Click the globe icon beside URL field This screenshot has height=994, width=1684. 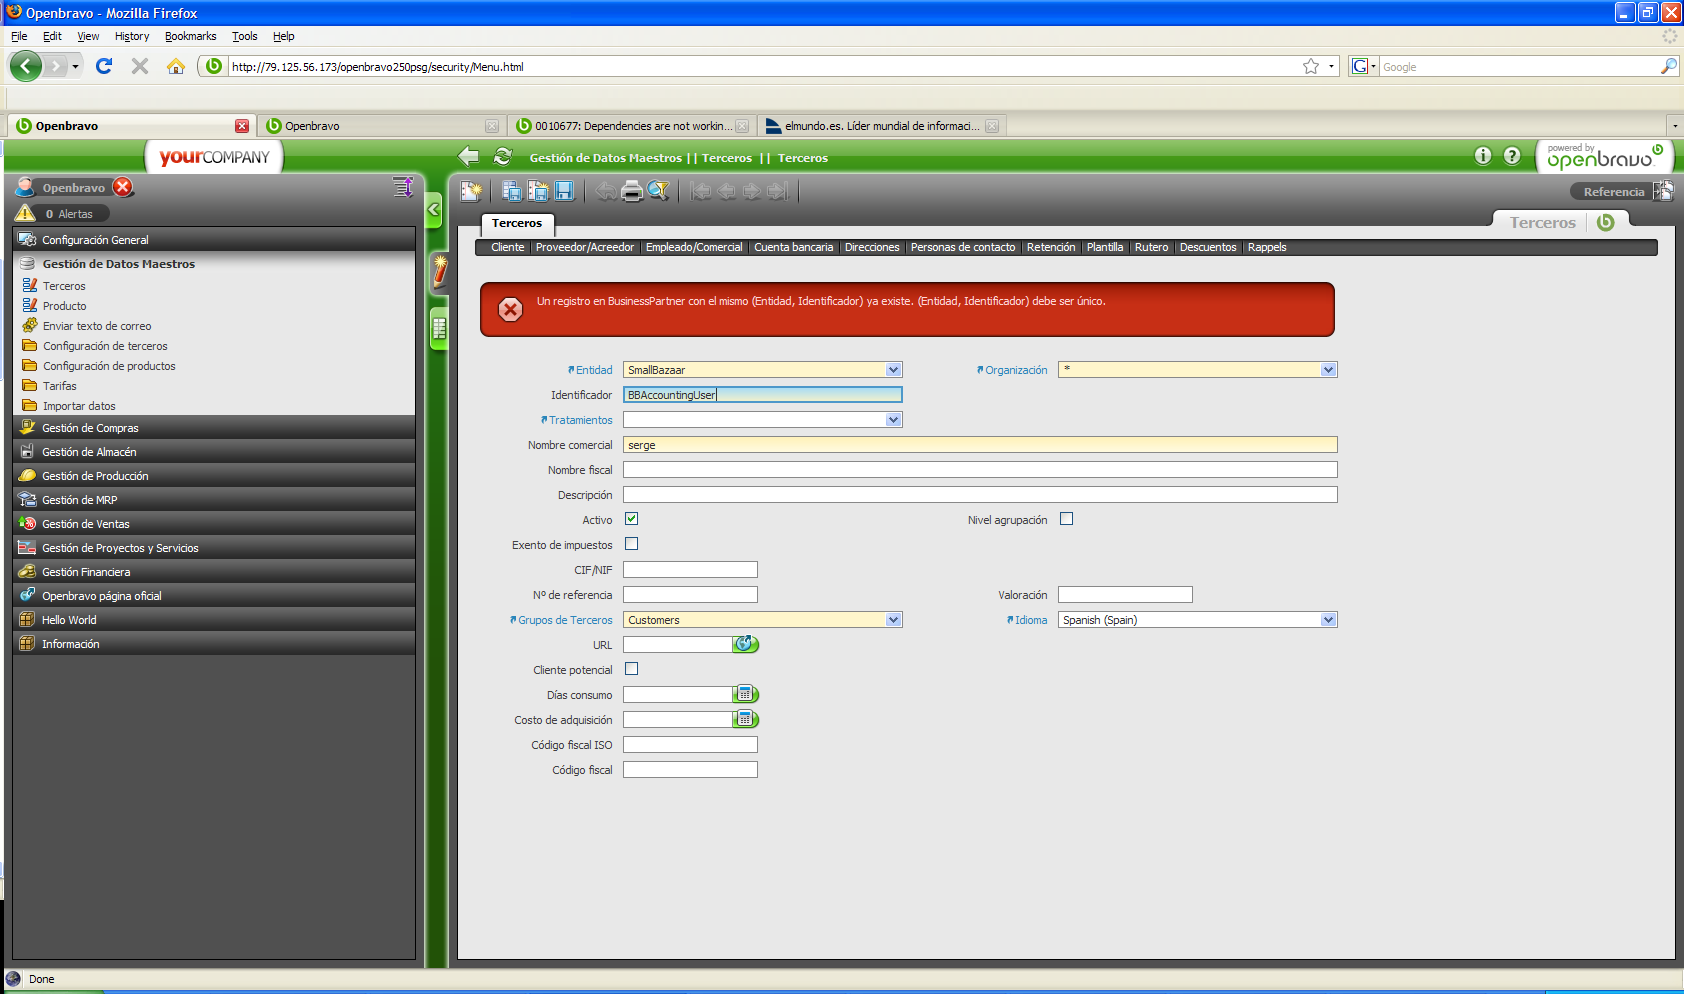coord(746,645)
